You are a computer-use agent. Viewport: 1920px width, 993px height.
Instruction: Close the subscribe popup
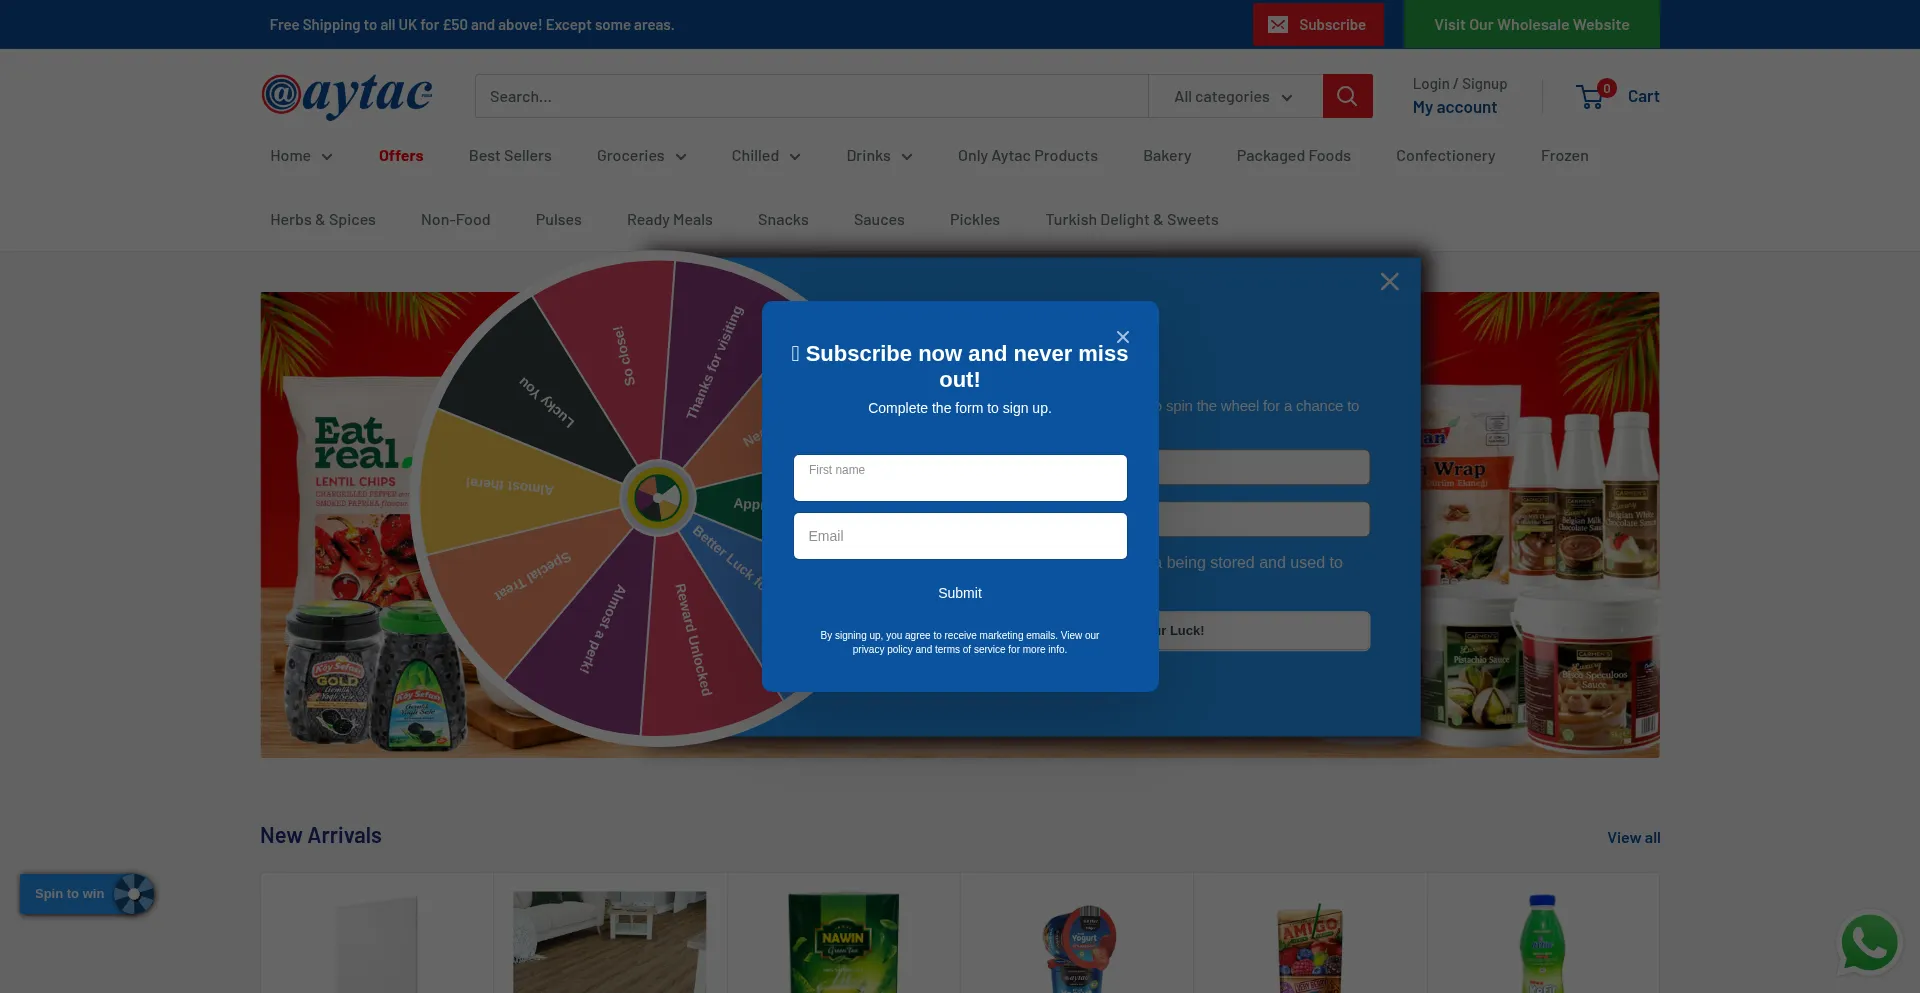tap(1123, 337)
